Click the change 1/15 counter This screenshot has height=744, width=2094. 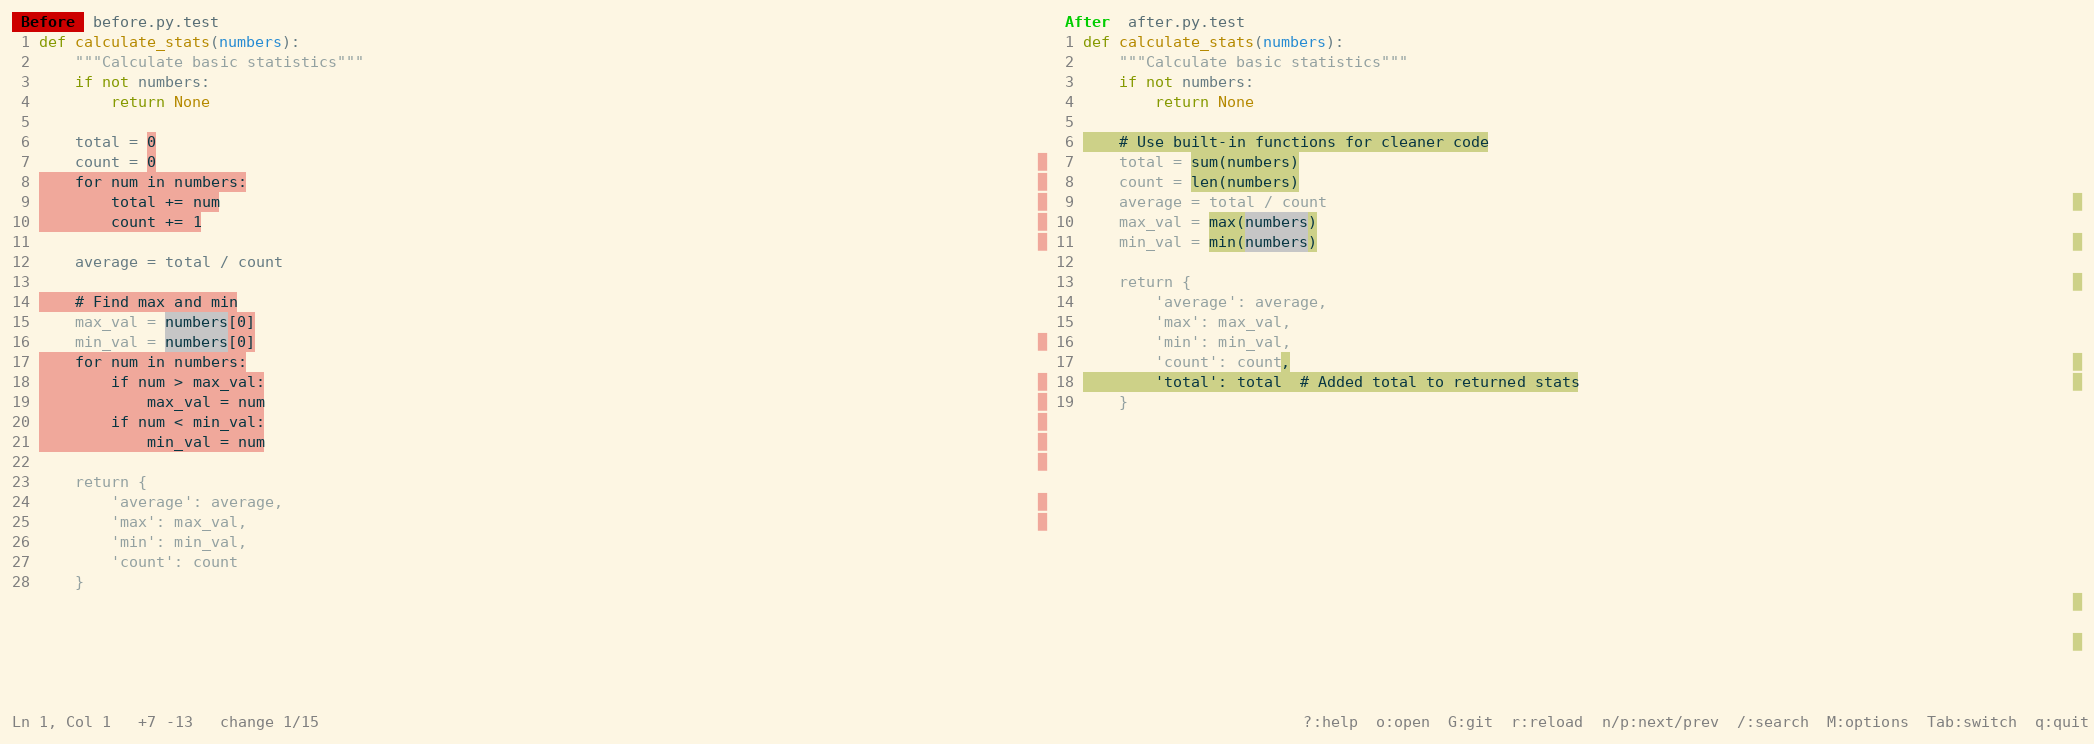269,722
